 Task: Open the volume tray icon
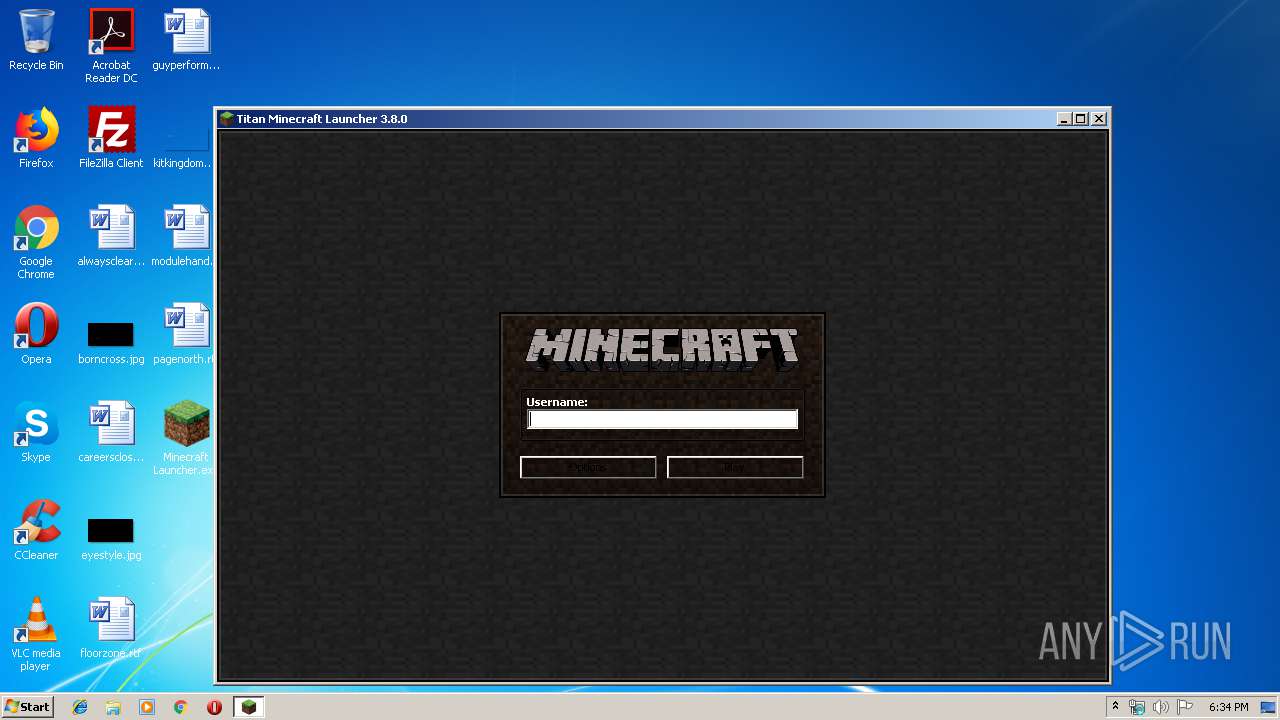click(1161, 707)
